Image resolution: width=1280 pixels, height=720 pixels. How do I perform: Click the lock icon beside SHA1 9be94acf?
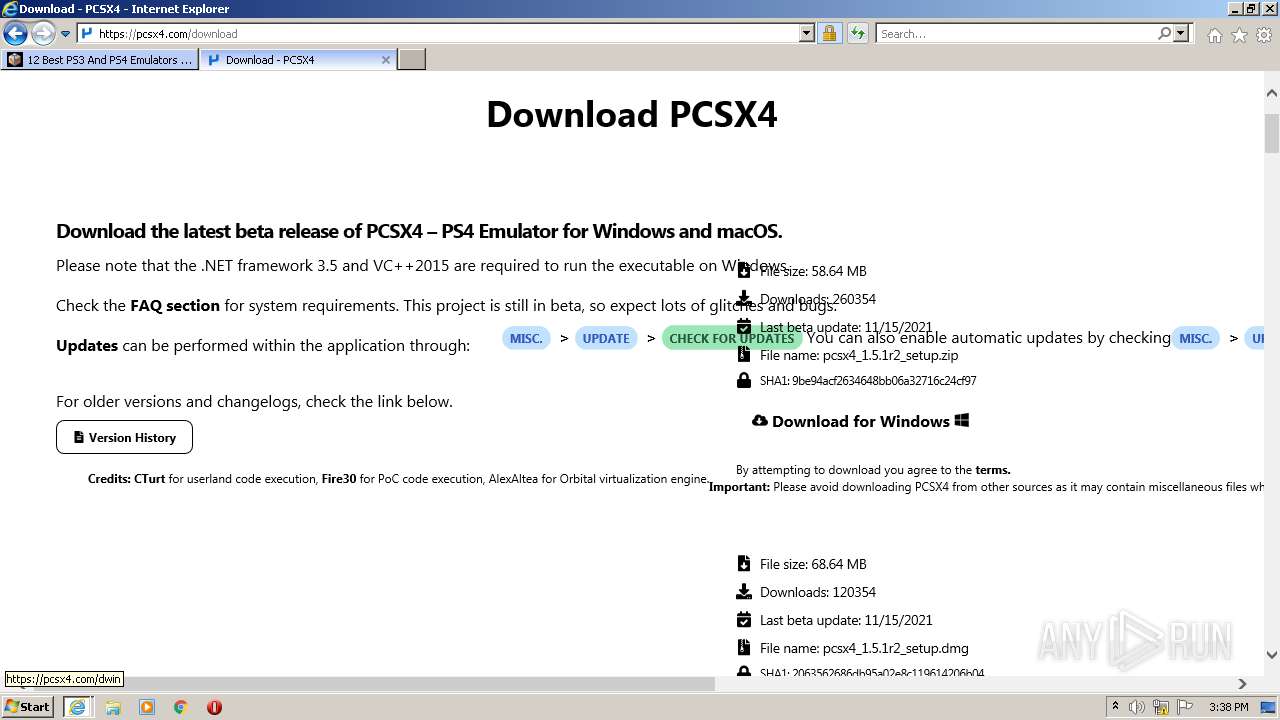[x=743, y=380]
